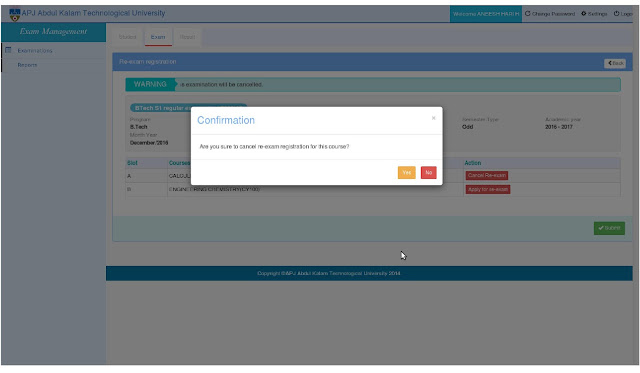Click the Exam Management sidebar heading
This screenshot has width=640, height=373.
(x=53, y=32)
